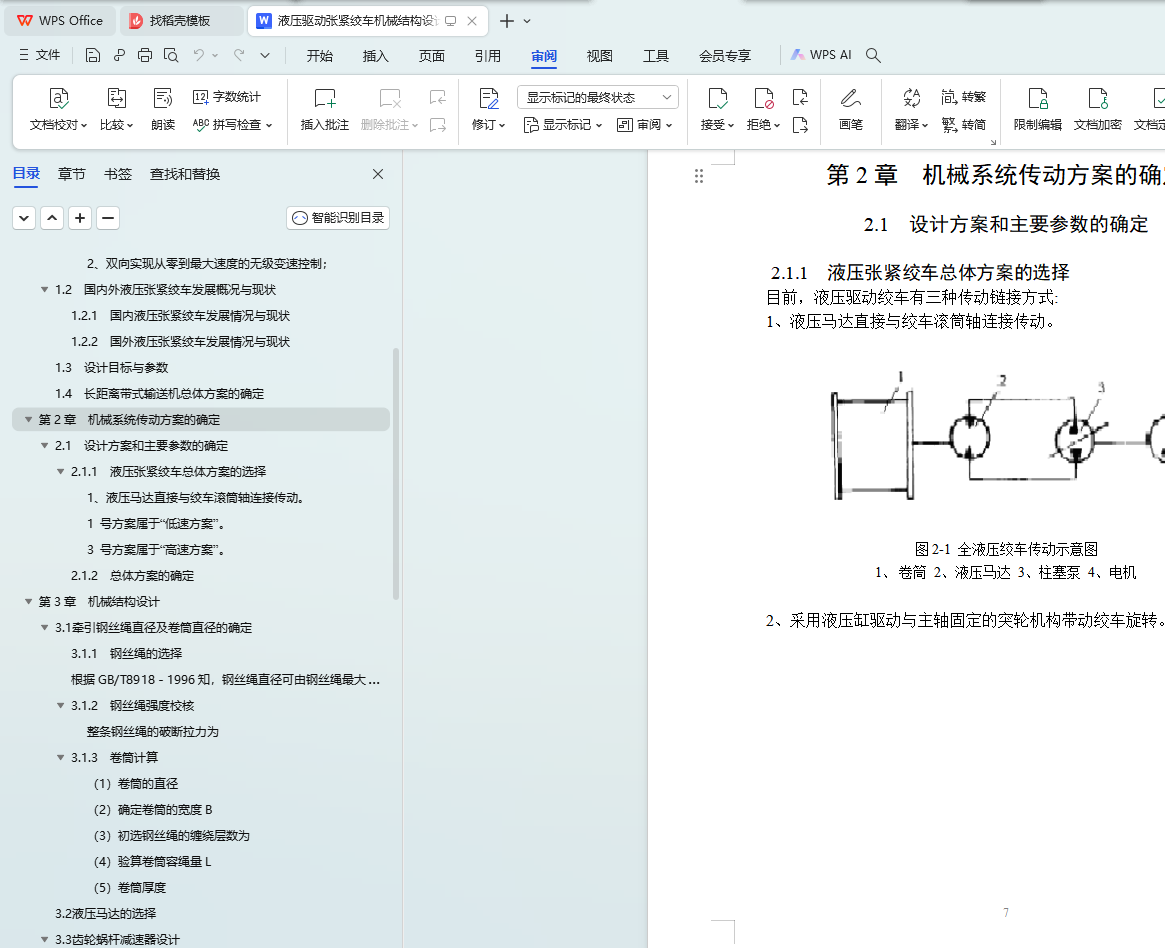
Task: Click the search magnifier icon beside WPS AI
Action: coord(874,55)
